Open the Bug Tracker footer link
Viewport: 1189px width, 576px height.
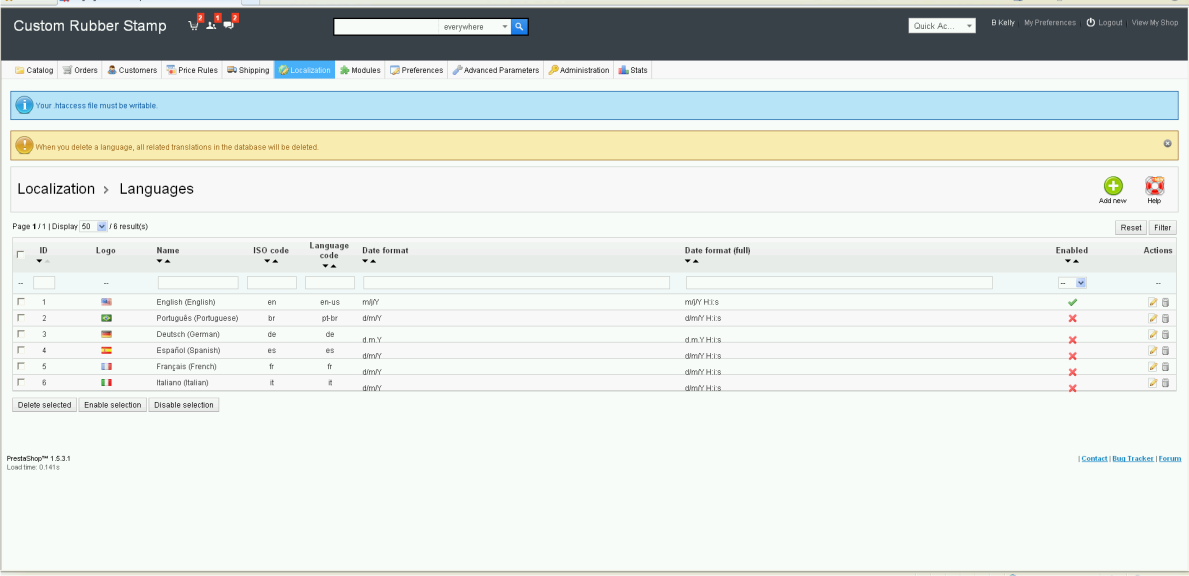coord(1133,459)
